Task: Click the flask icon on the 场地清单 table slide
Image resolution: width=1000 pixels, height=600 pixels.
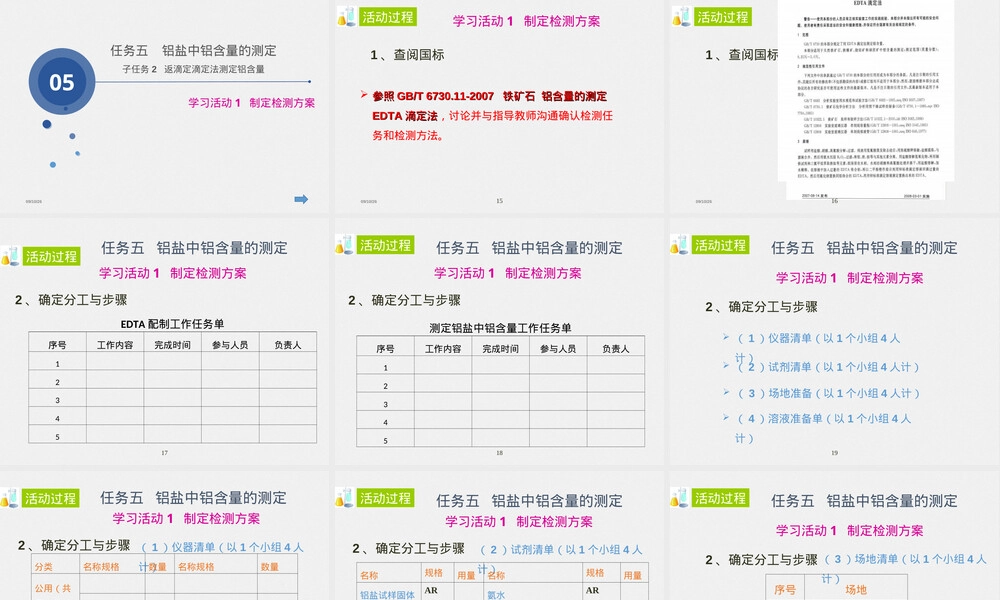Action: click(x=679, y=497)
